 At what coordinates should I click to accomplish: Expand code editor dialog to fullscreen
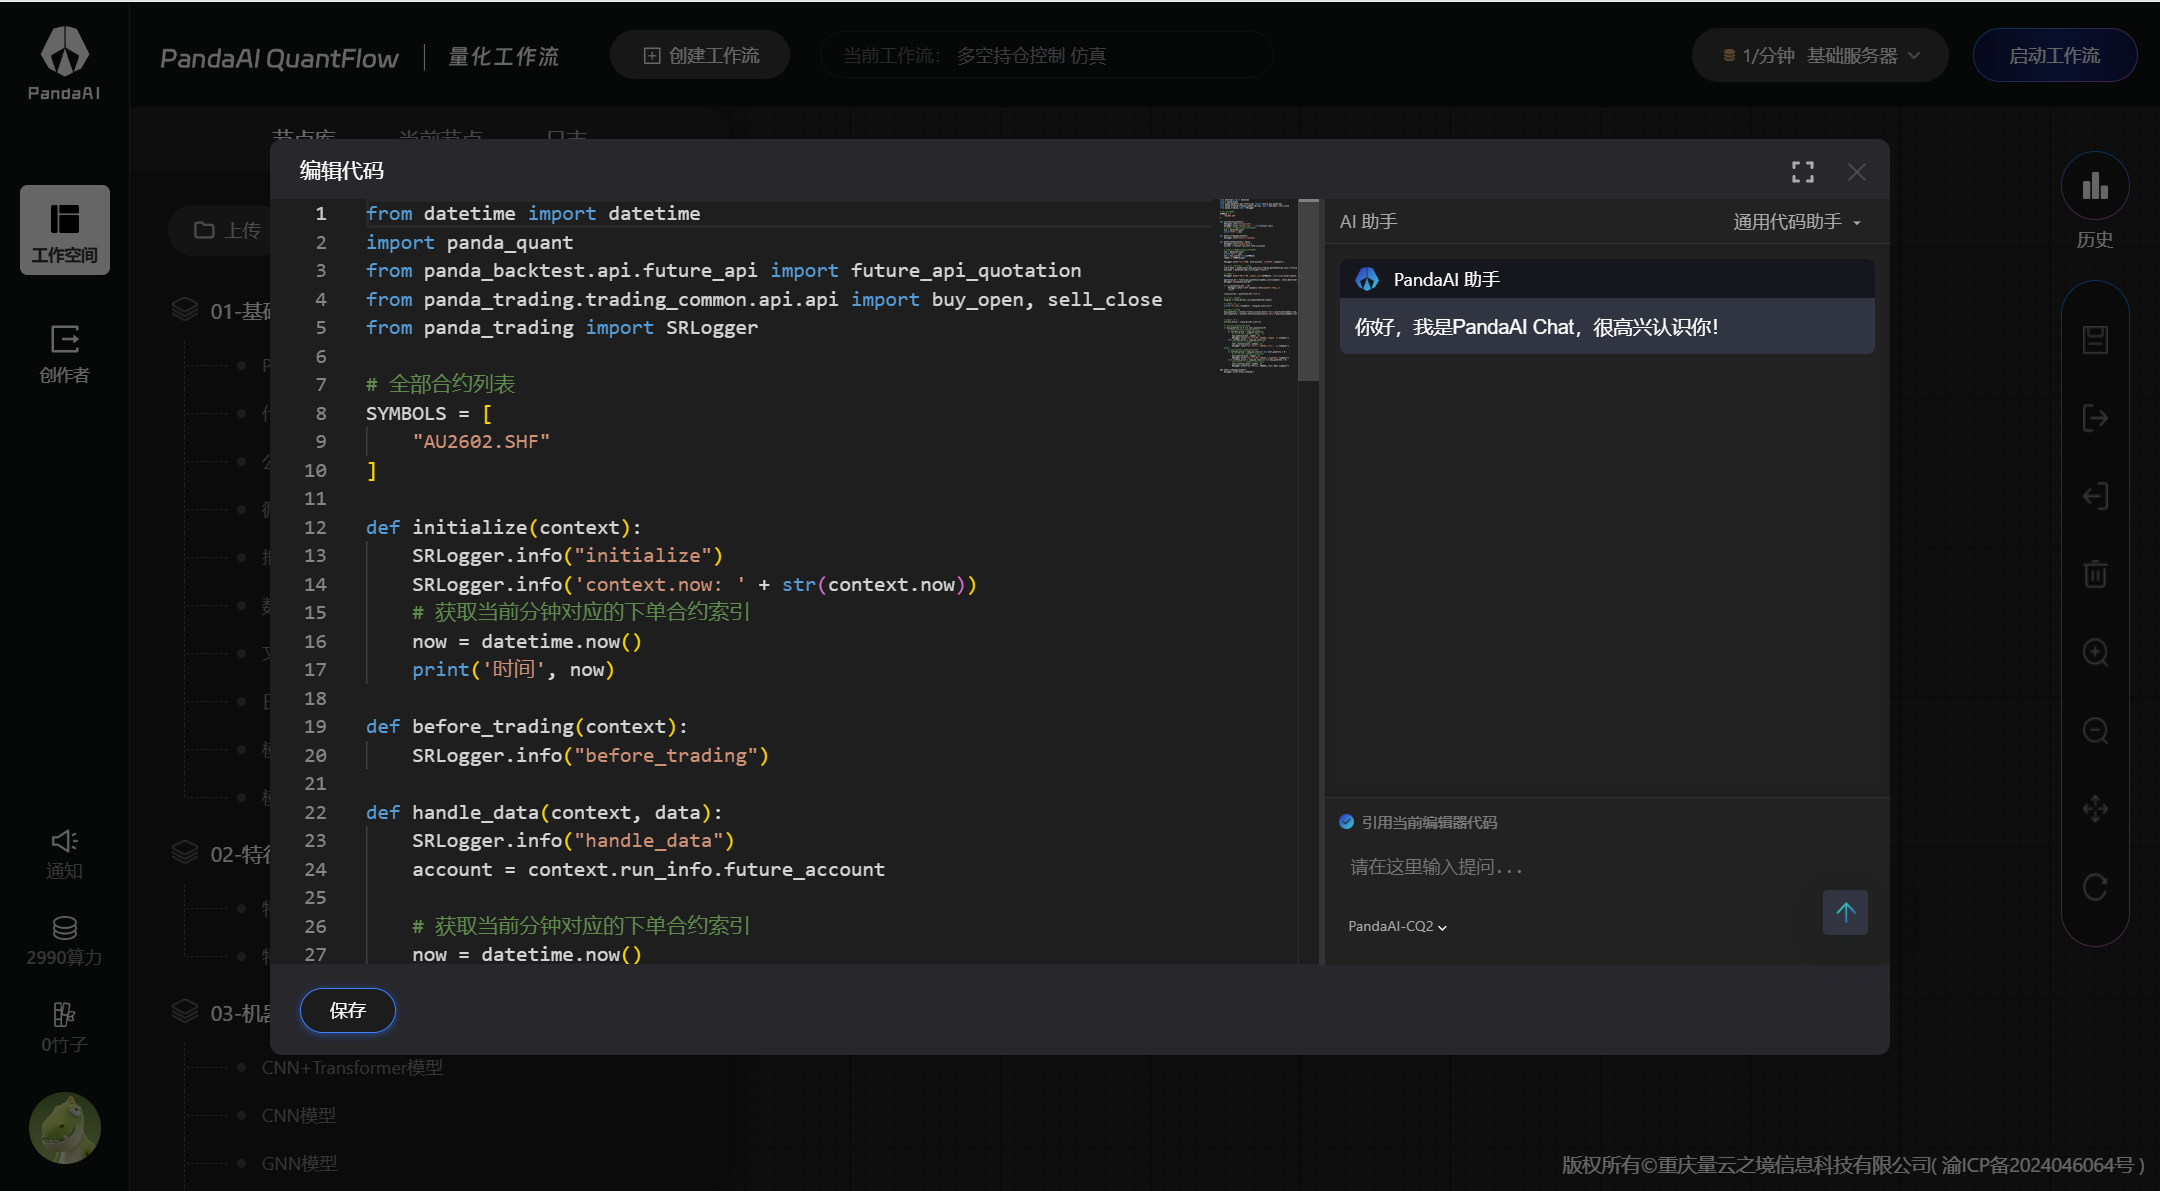[1802, 172]
